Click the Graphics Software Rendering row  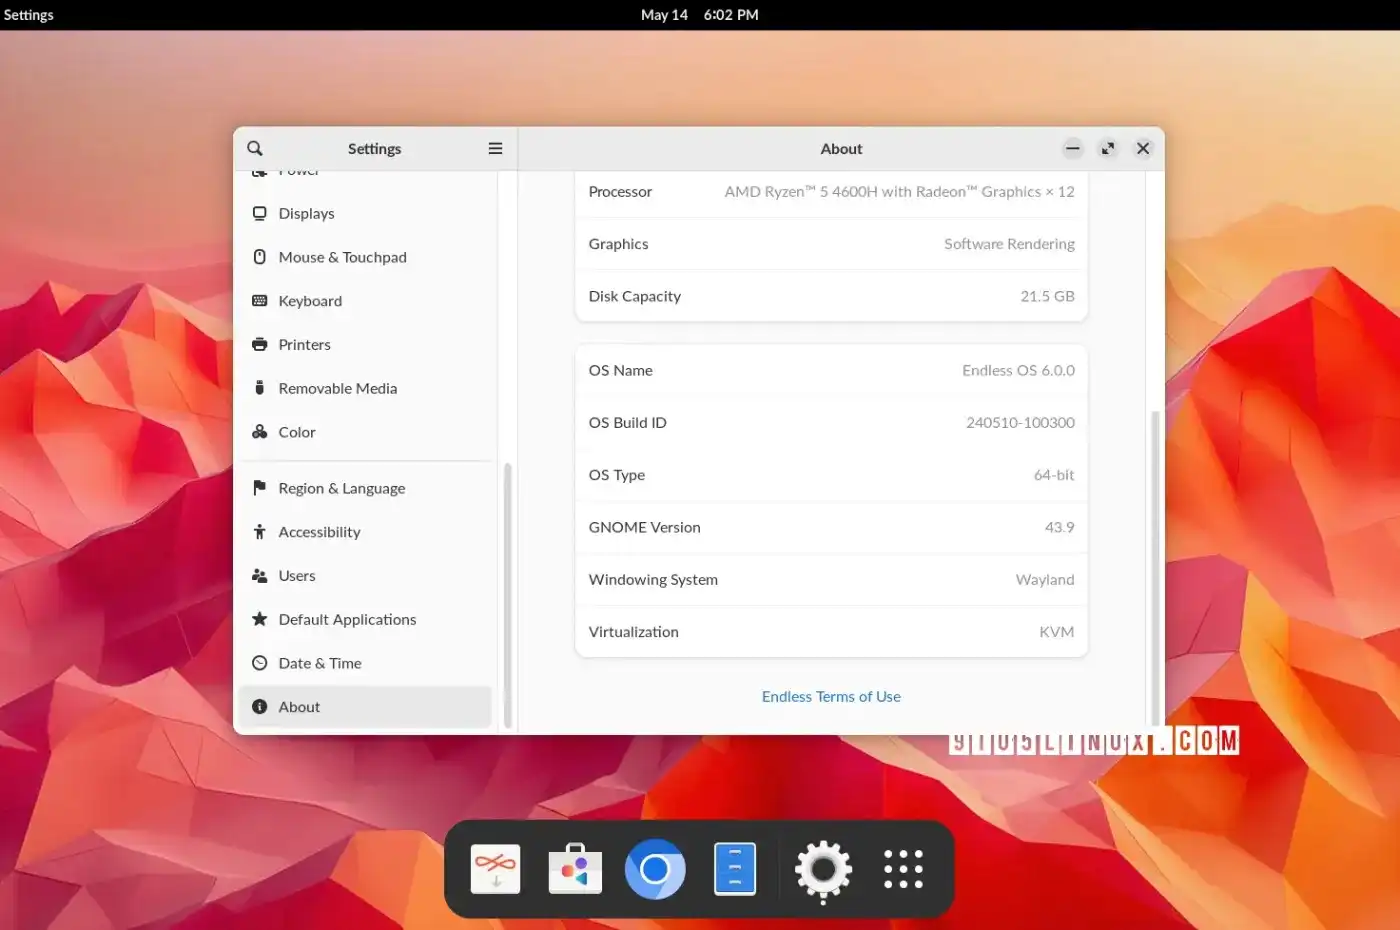(831, 244)
